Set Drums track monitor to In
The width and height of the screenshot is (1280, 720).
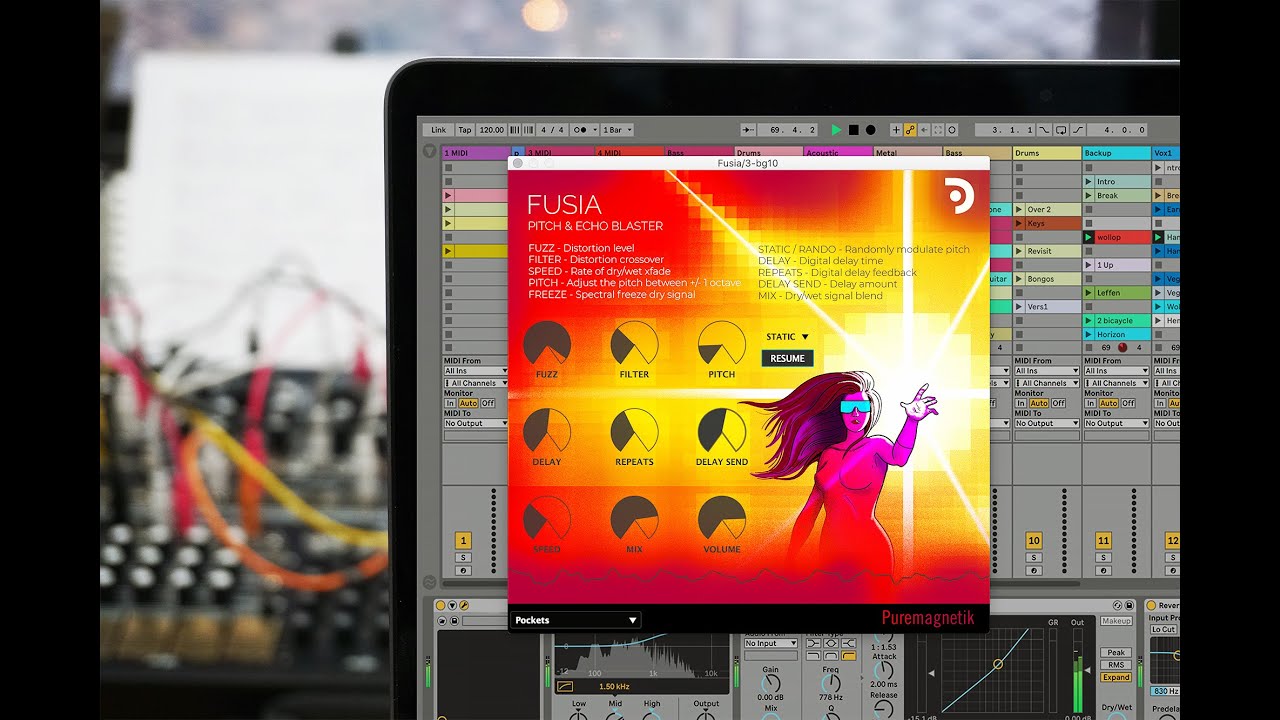click(x=1020, y=403)
